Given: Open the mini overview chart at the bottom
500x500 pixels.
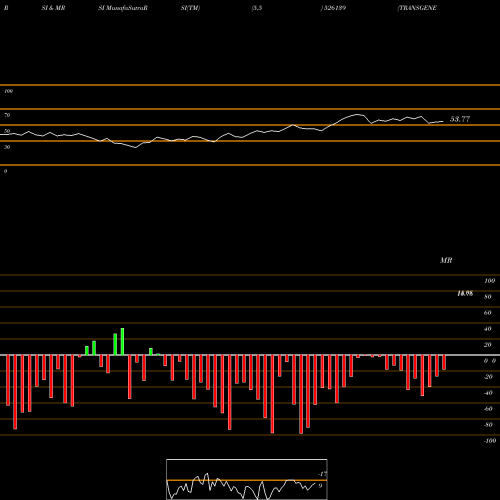Looking at the screenshot, I should pos(247,479).
